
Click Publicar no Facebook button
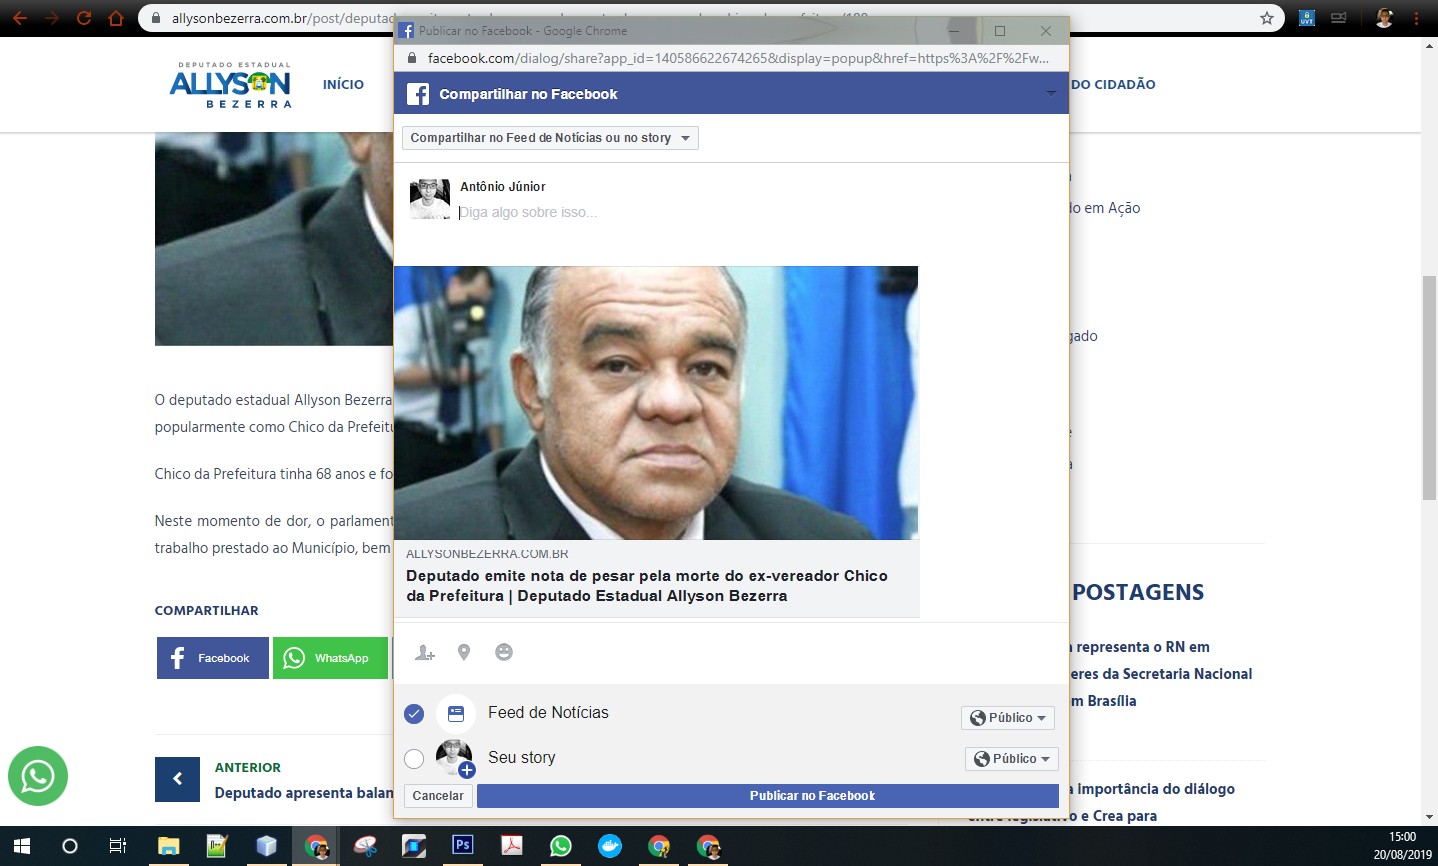768,796
